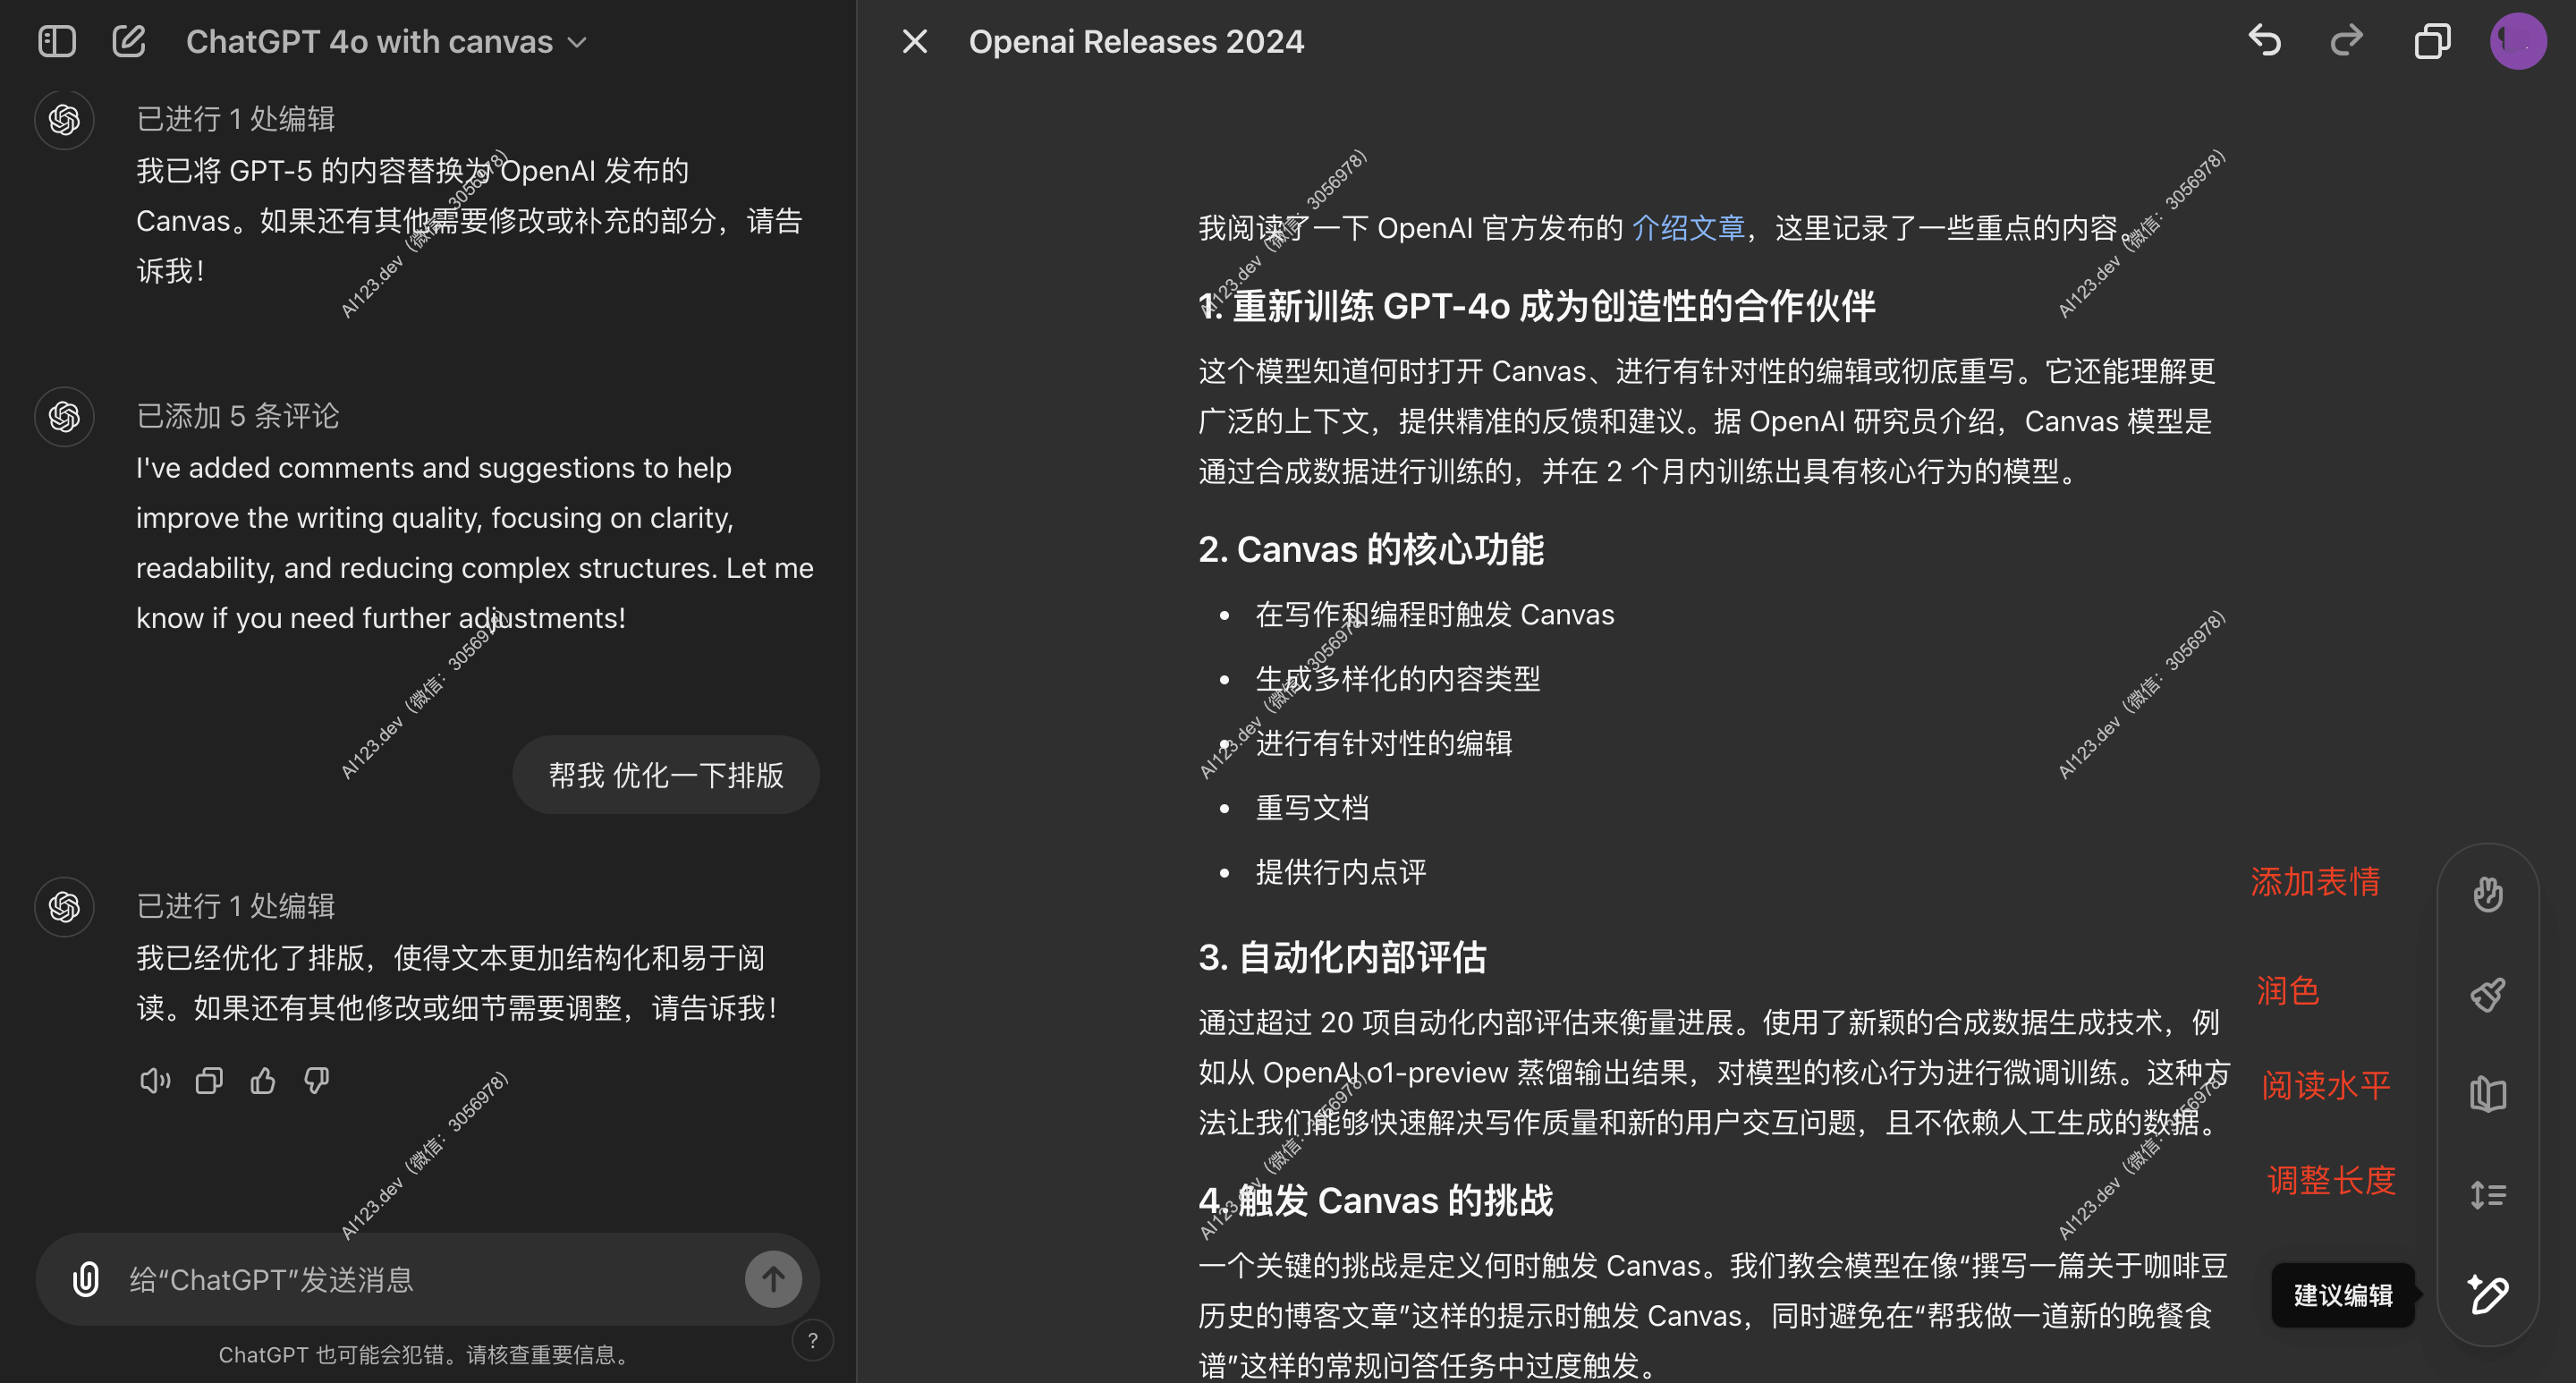Apply final polish with brush icon
Viewport: 2576px width, 1383px height.
(2488, 993)
